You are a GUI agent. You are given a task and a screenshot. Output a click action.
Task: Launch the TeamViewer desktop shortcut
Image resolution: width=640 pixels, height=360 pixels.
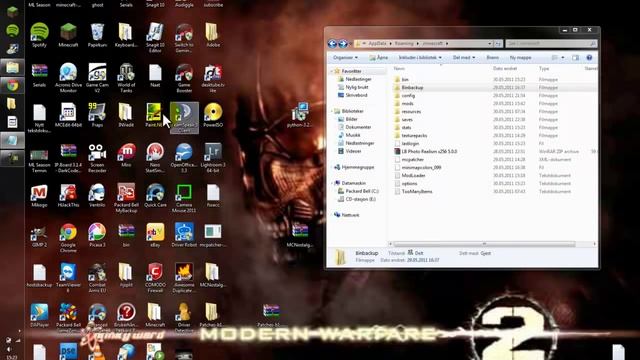pos(68,278)
